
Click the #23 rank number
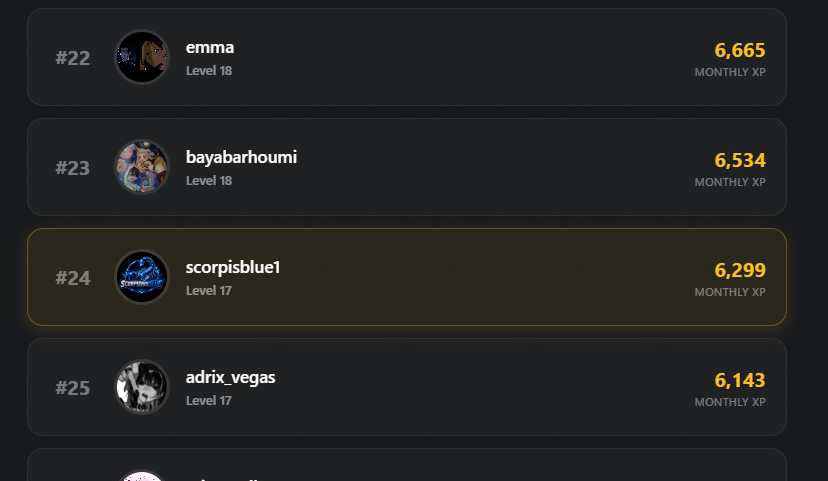click(72, 168)
